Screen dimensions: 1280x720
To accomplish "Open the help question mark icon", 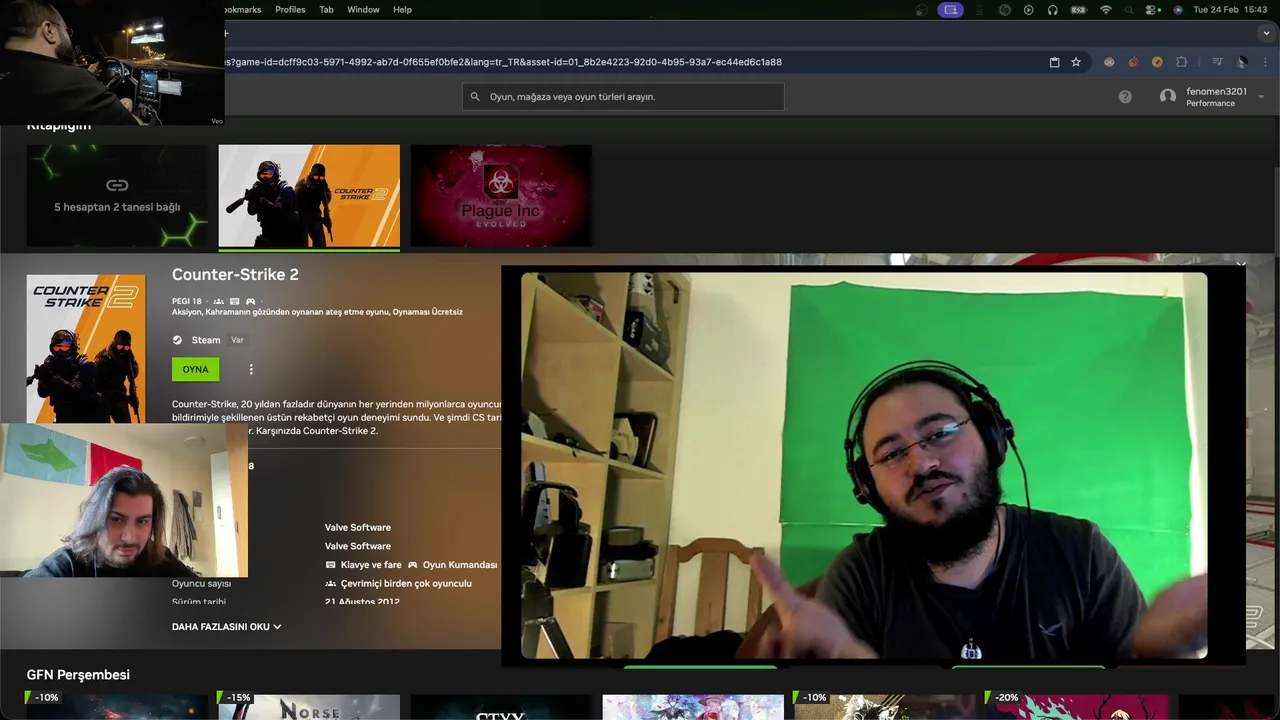I will 1125,97.
